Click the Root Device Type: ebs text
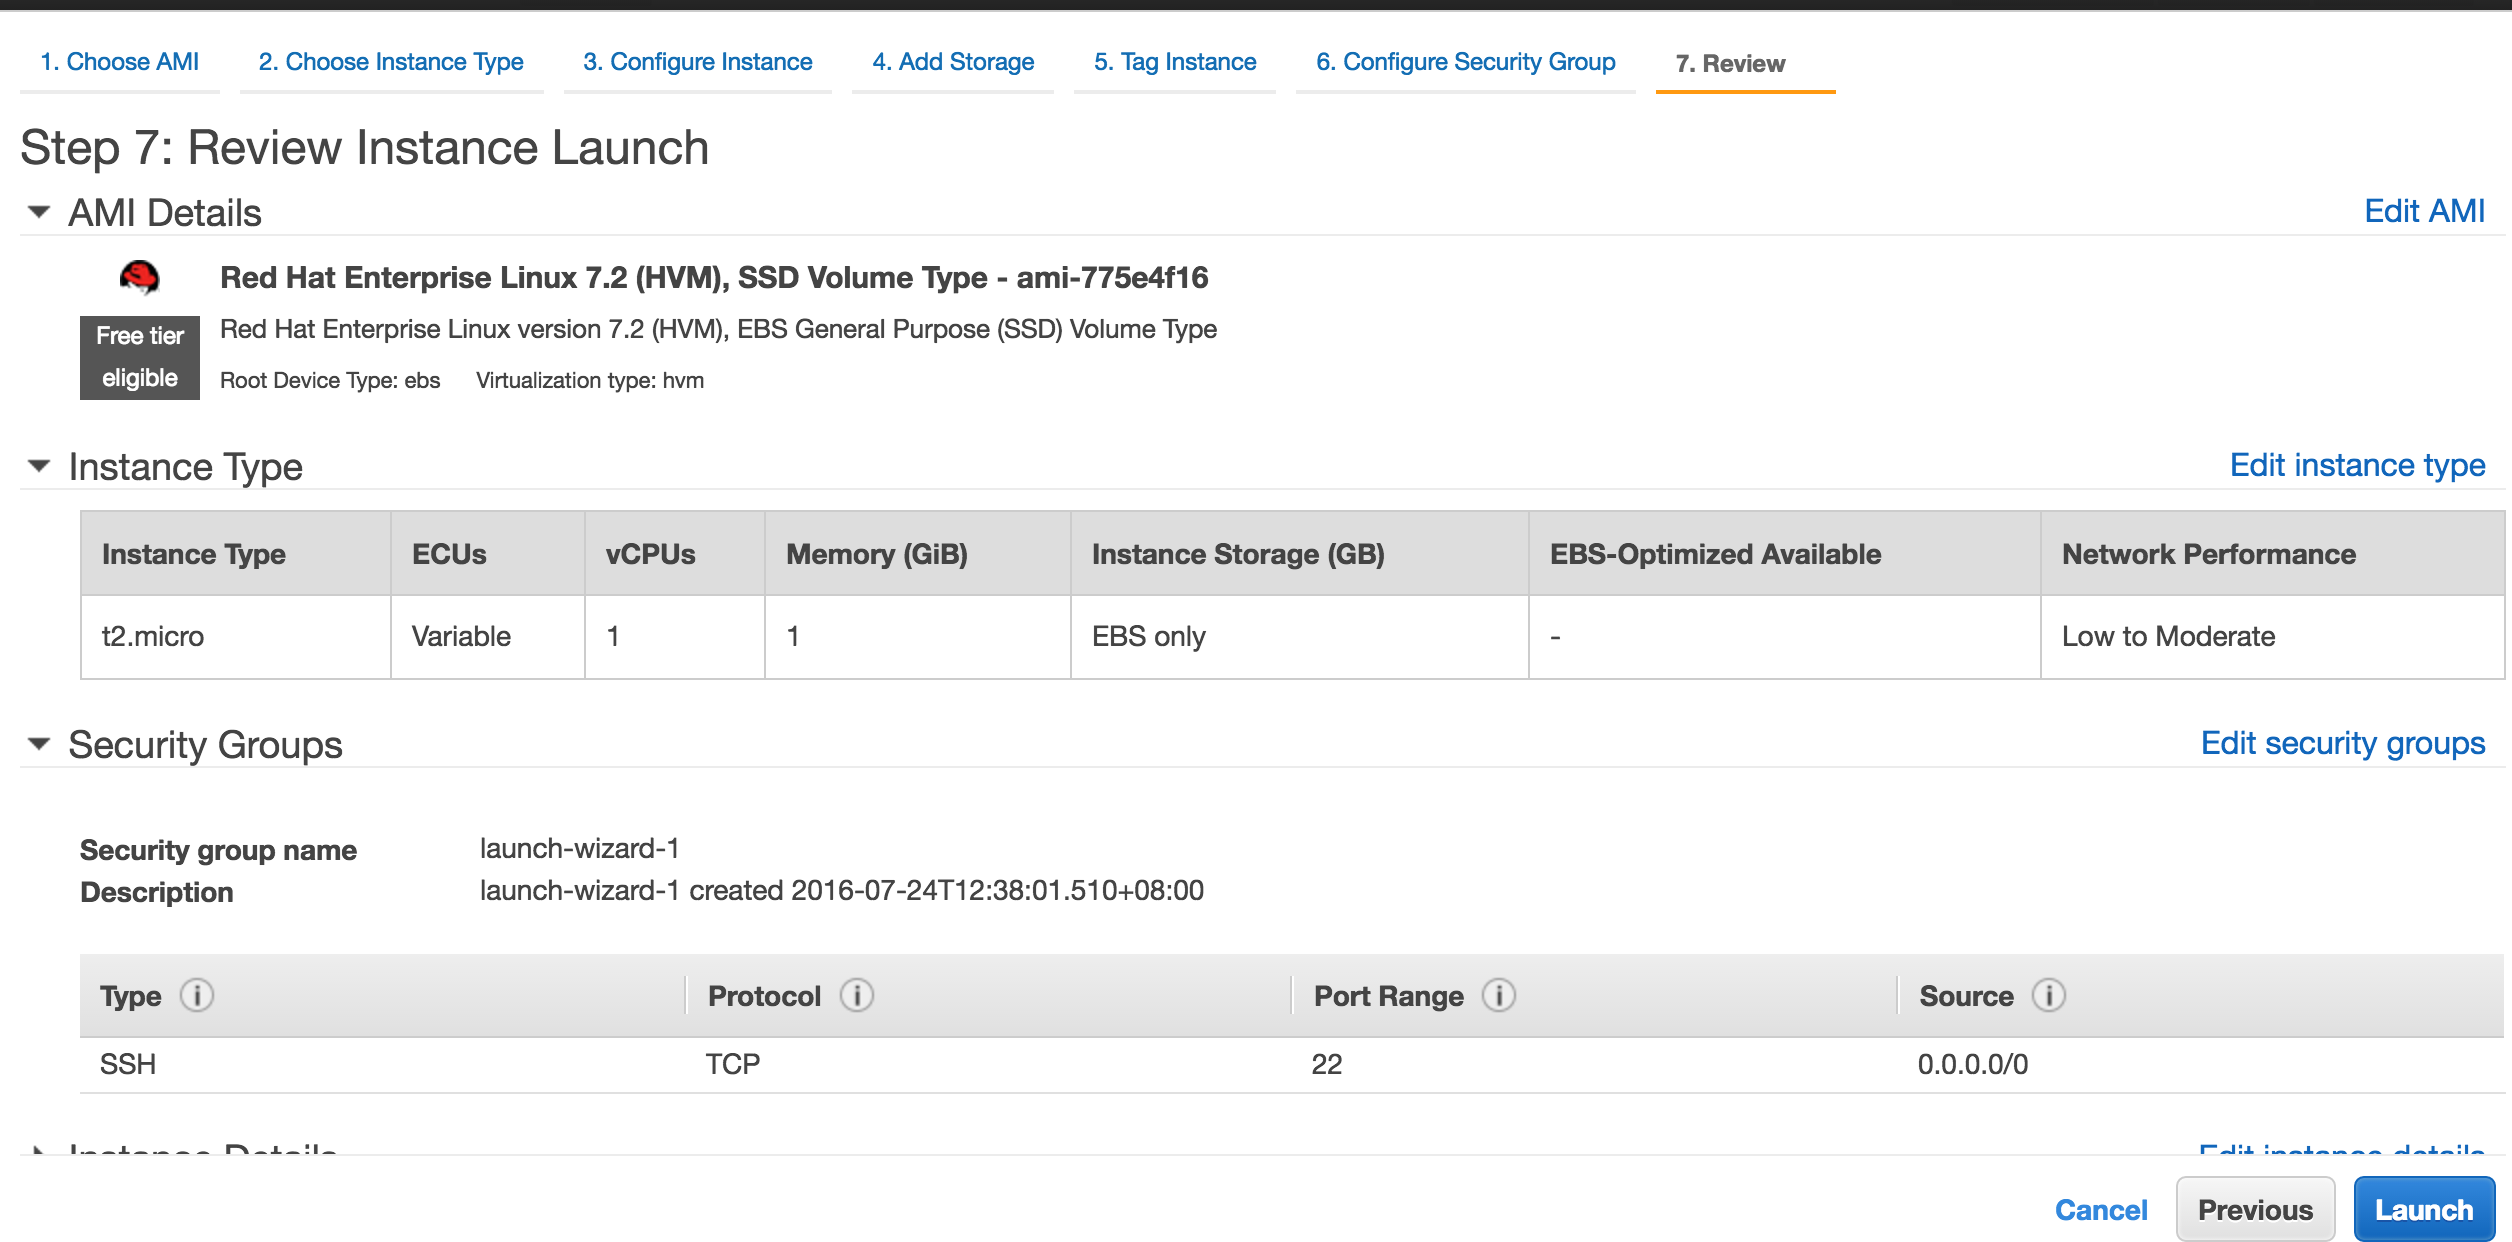This screenshot has width=2512, height=1242. pos(330,380)
